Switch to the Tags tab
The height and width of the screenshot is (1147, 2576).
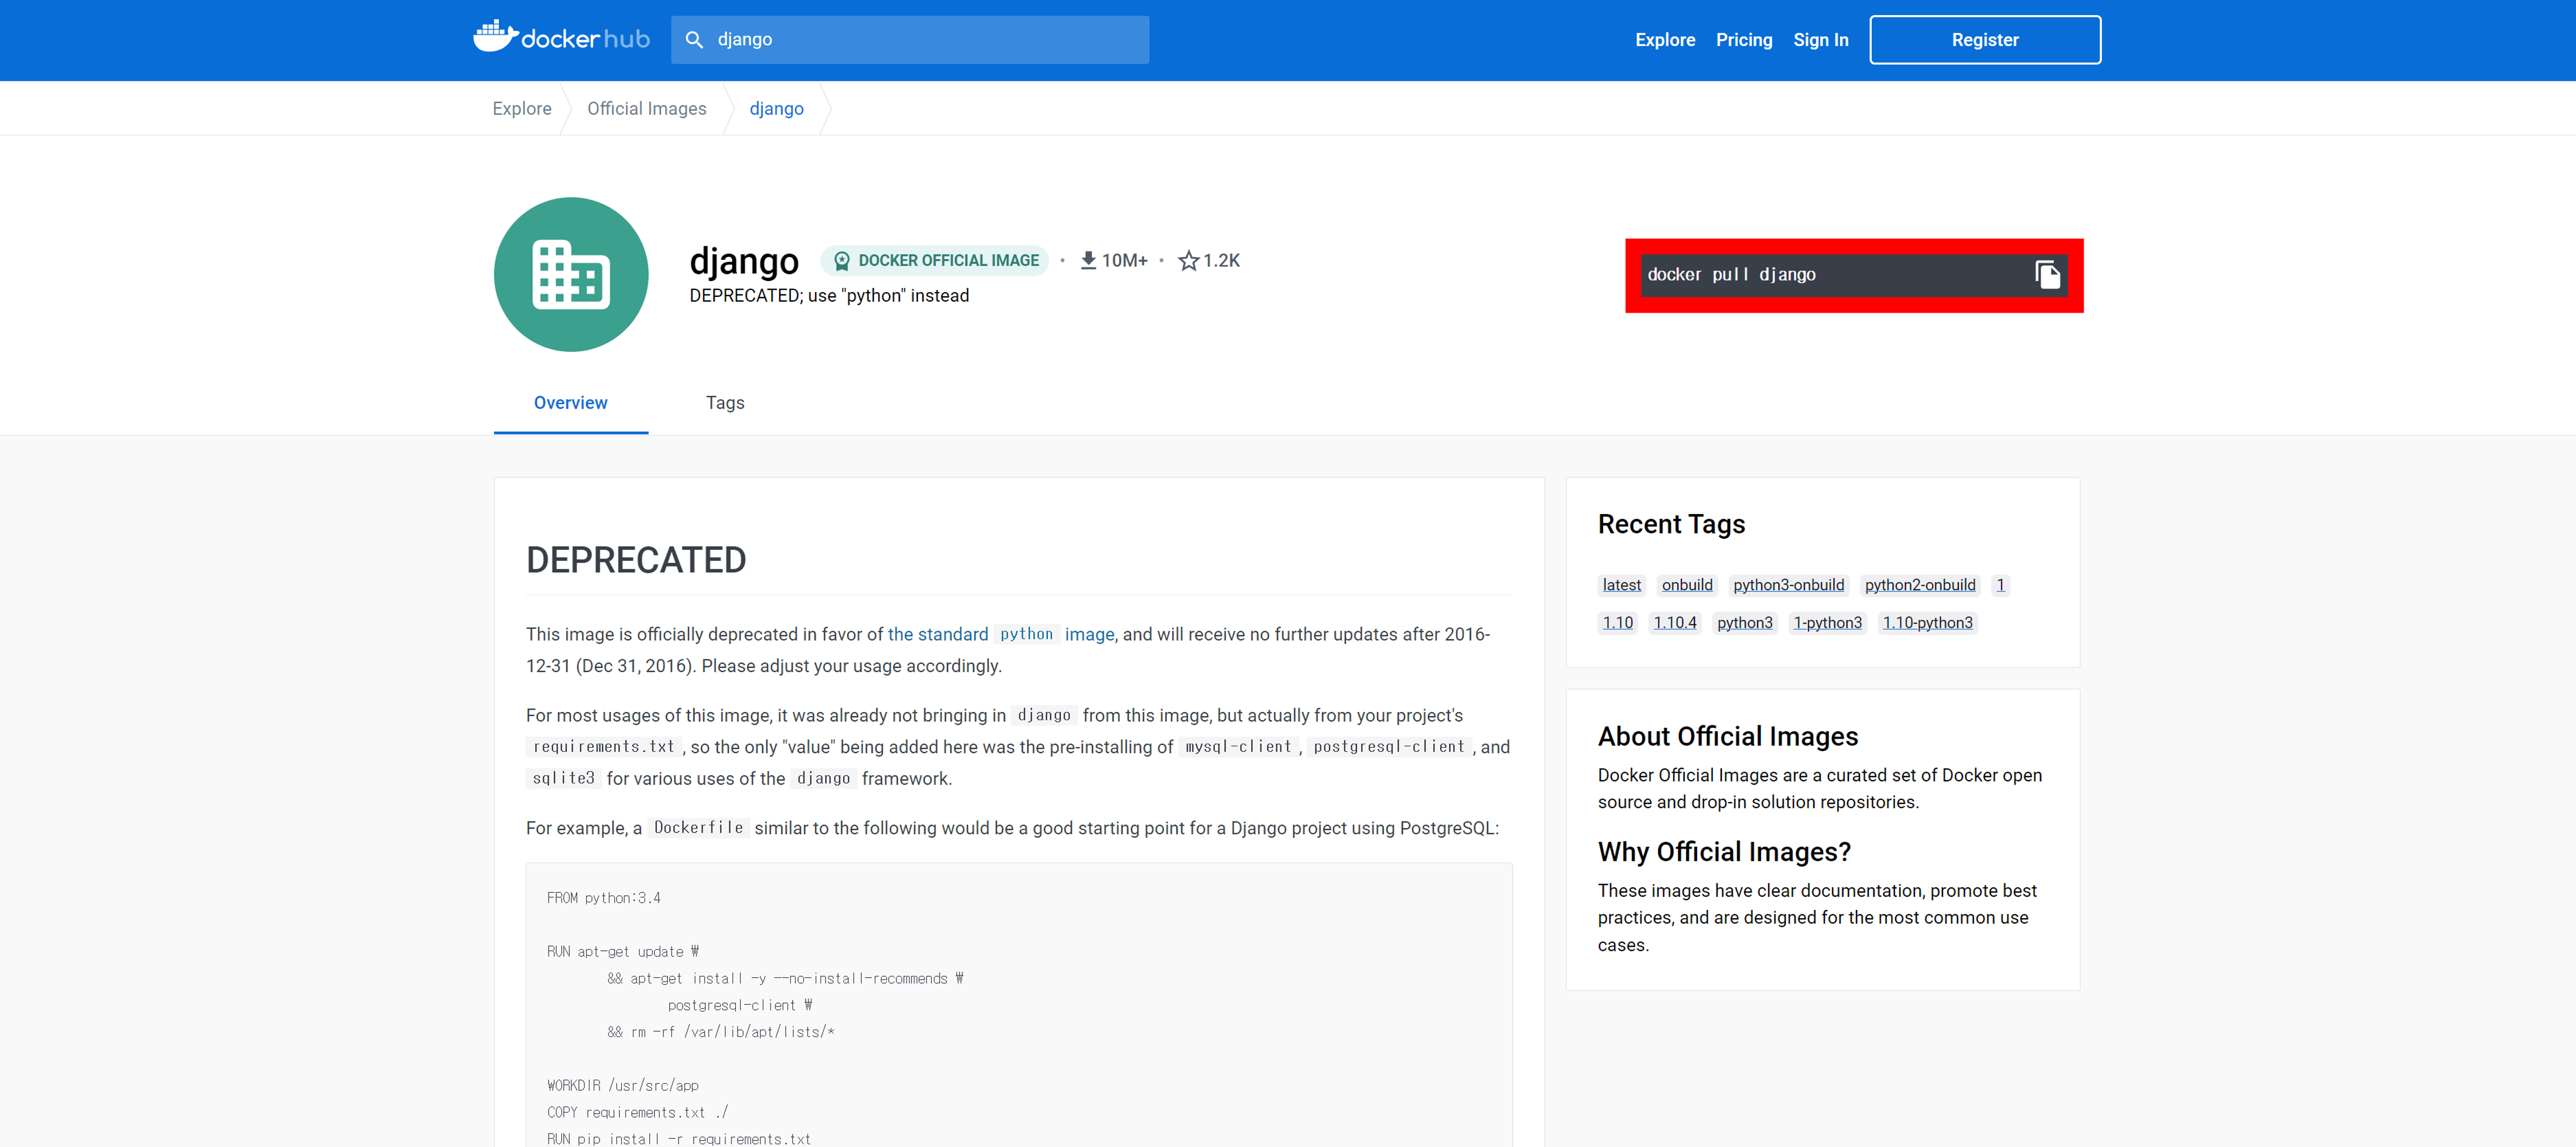(725, 403)
